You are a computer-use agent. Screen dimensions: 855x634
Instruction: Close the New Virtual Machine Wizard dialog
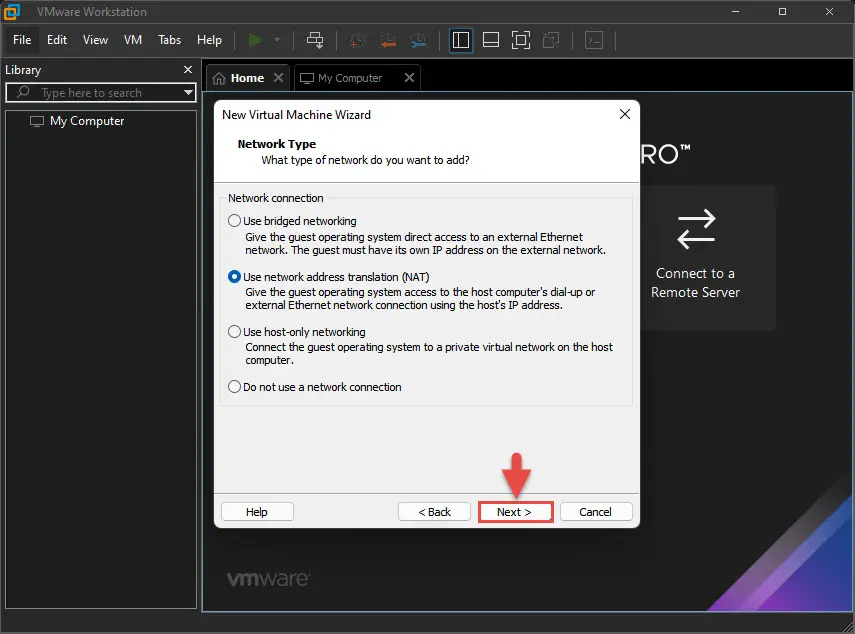(x=625, y=114)
